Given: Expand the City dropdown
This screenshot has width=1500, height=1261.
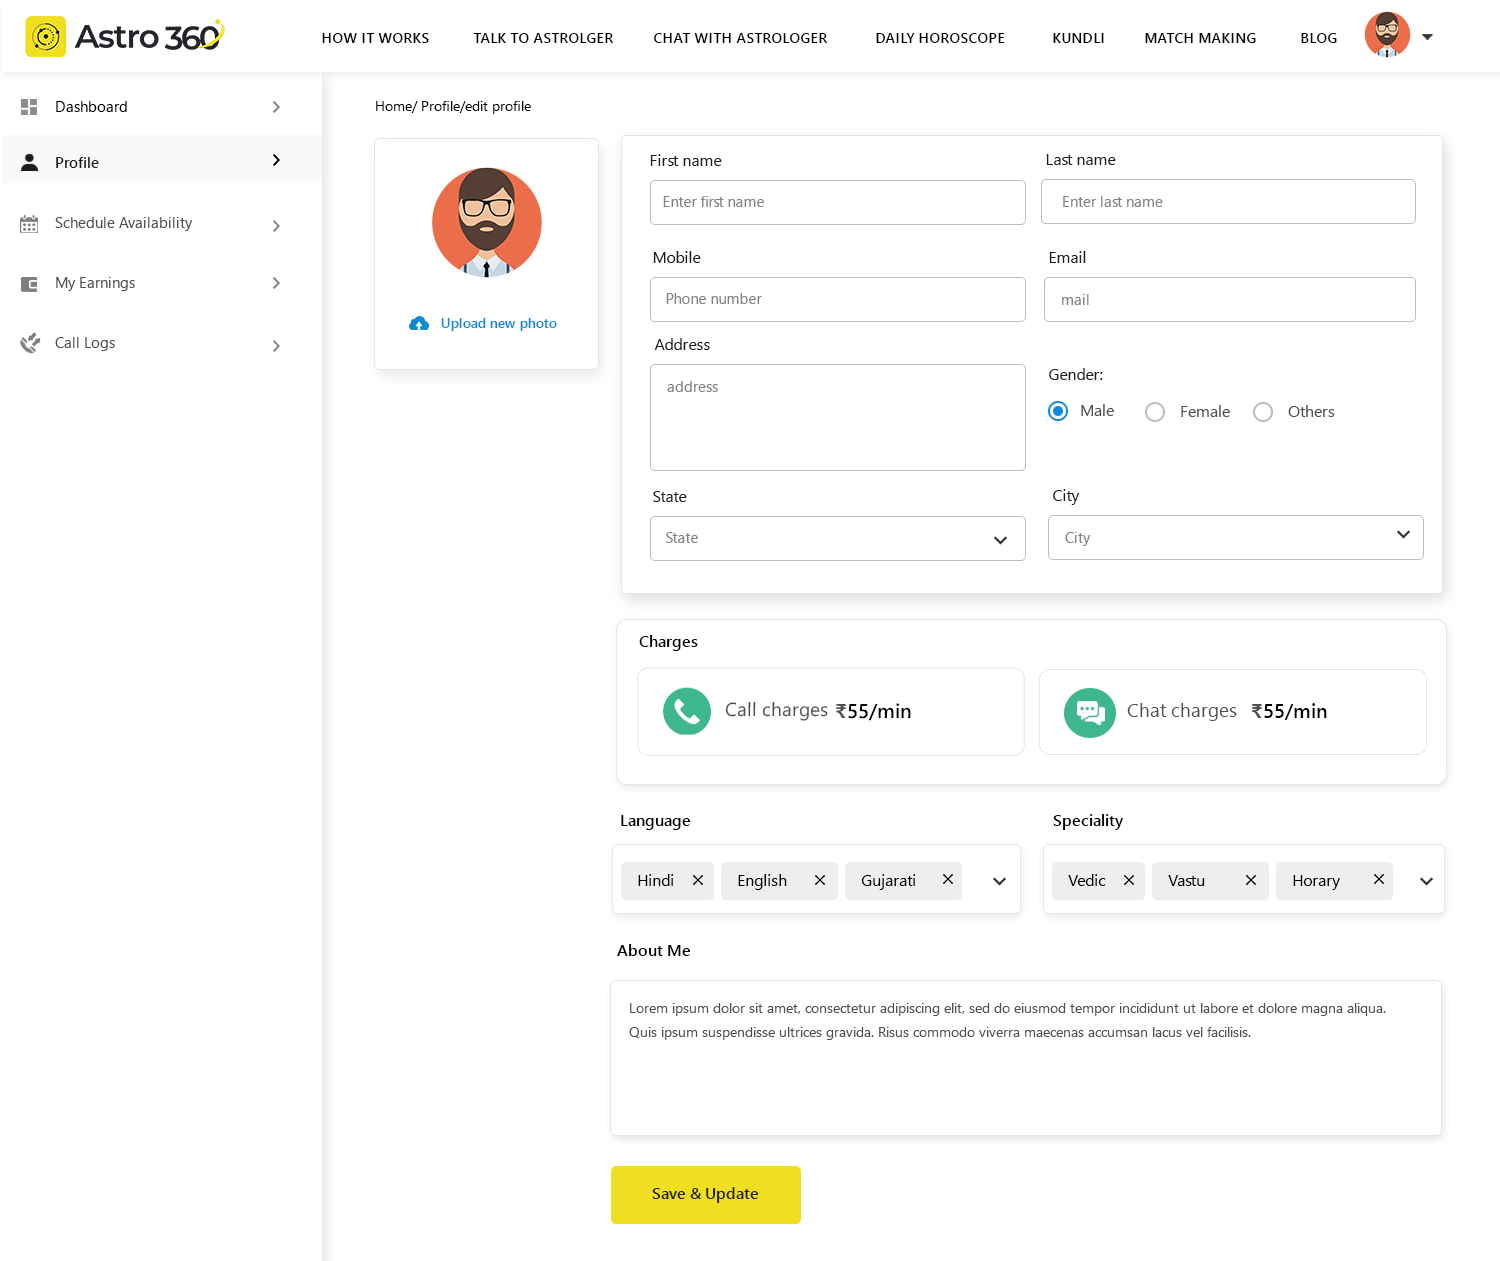Looking at the screenshot, I should pyautogui.click(x=1235, y=538).
